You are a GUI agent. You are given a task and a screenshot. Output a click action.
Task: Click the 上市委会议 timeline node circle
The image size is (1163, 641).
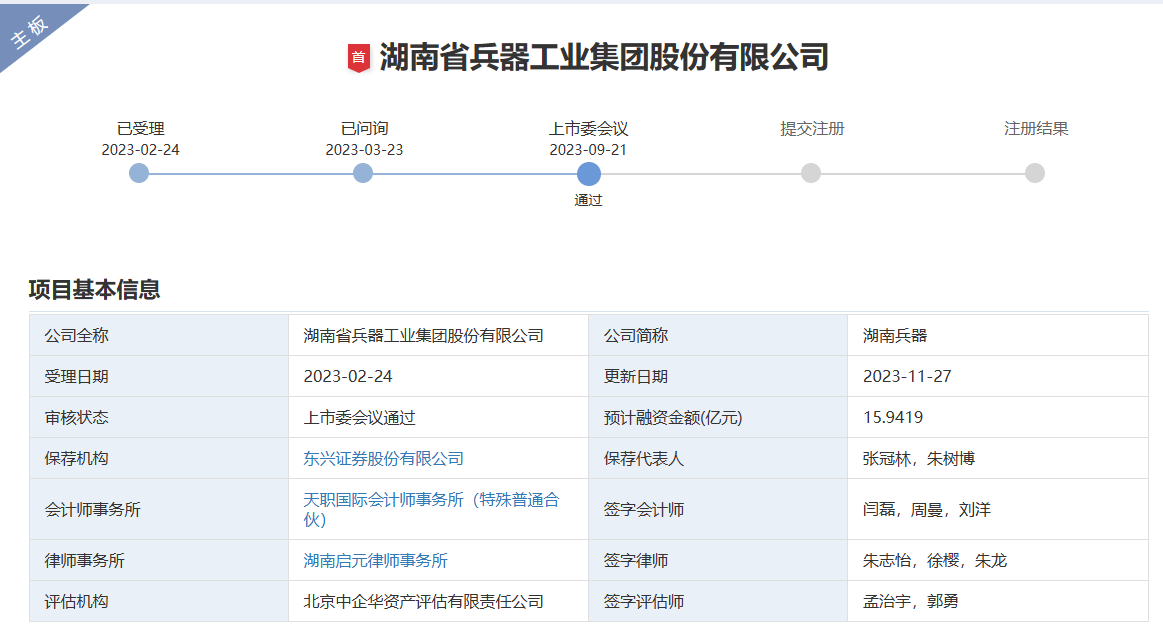[589, 173]
